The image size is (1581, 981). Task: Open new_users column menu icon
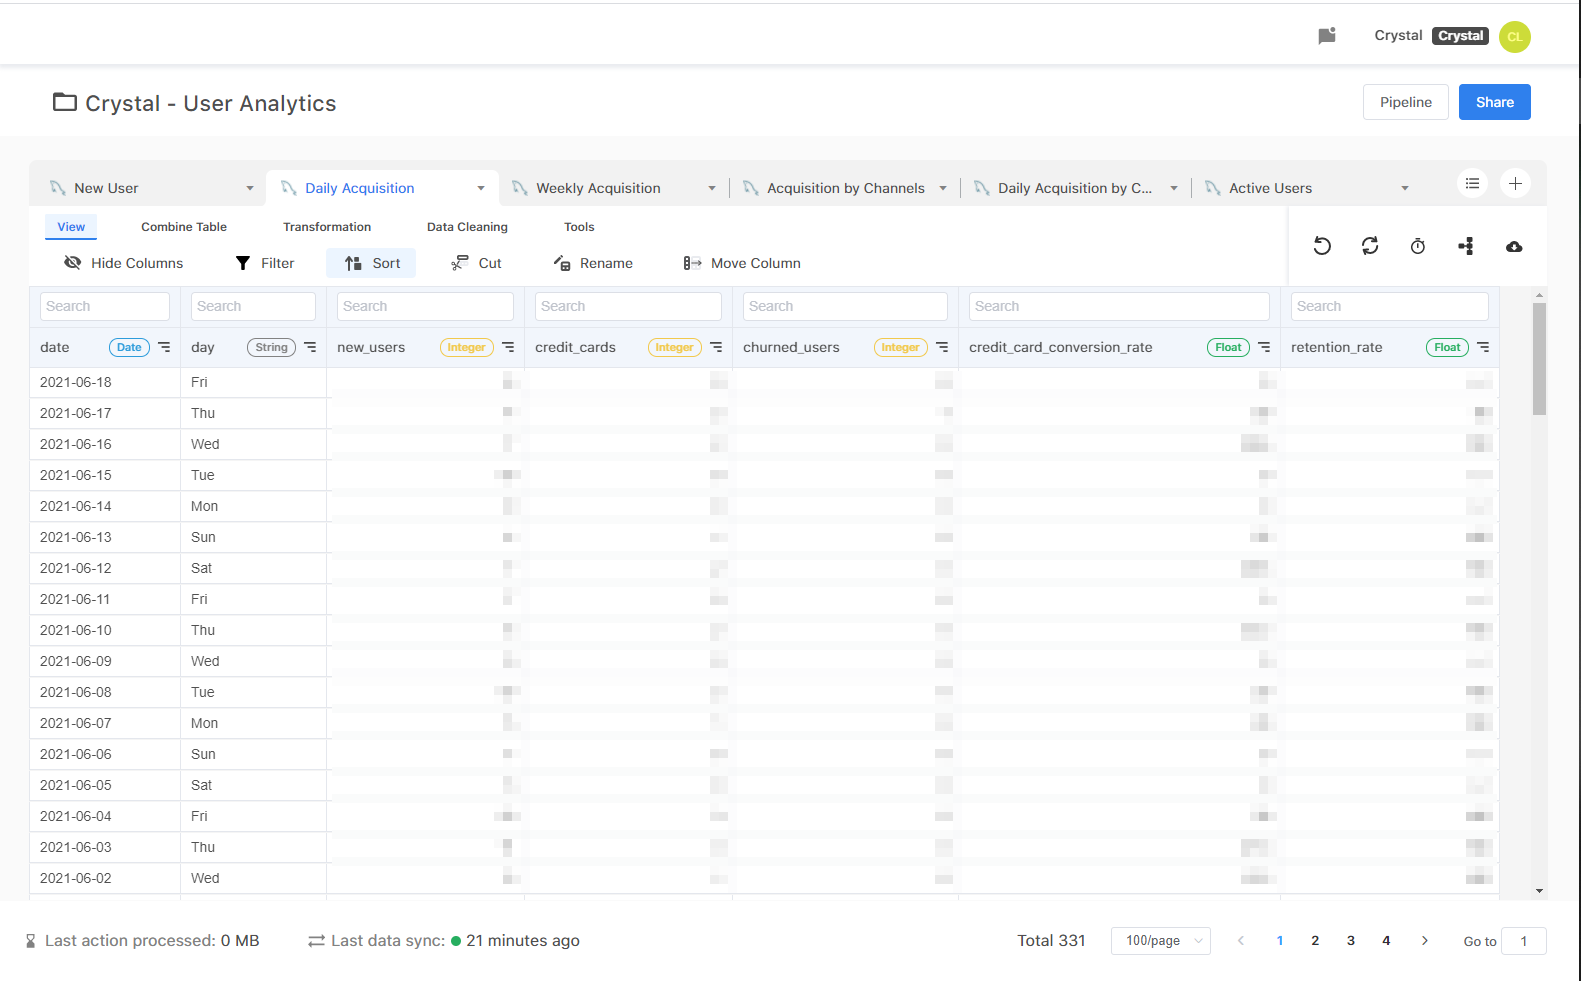point(508,347)
